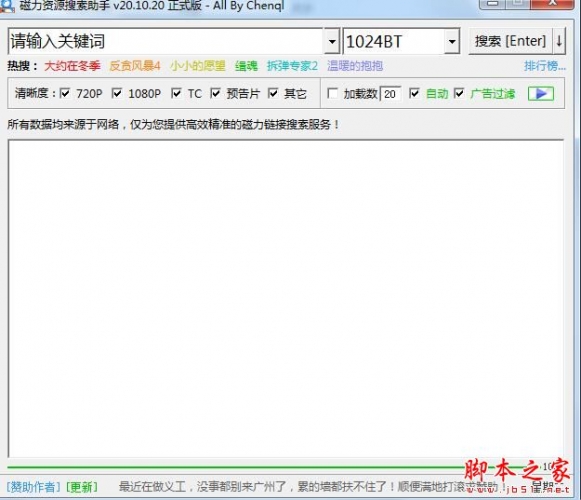This screenshot has height=500, width=581.
Task: Click the 搜索 [Enter] button
Action: tap(511, 41)
